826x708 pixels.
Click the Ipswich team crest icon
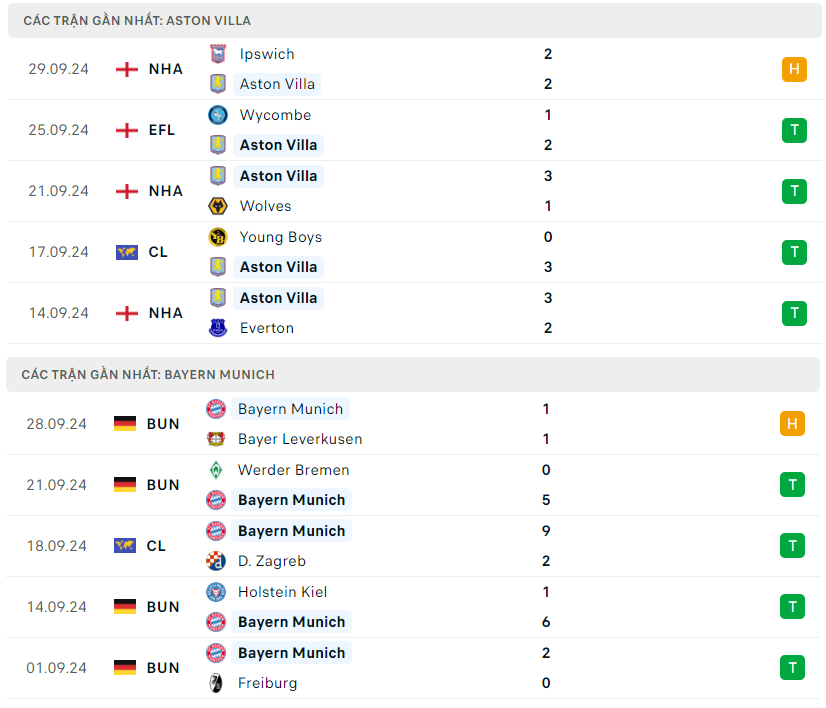pyautogui.click(x=217, y=54)
